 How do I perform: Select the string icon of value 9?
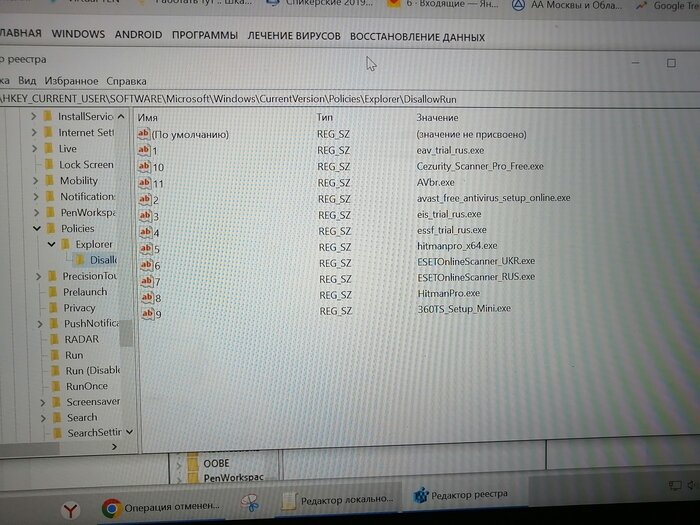[x=148, y=313]
